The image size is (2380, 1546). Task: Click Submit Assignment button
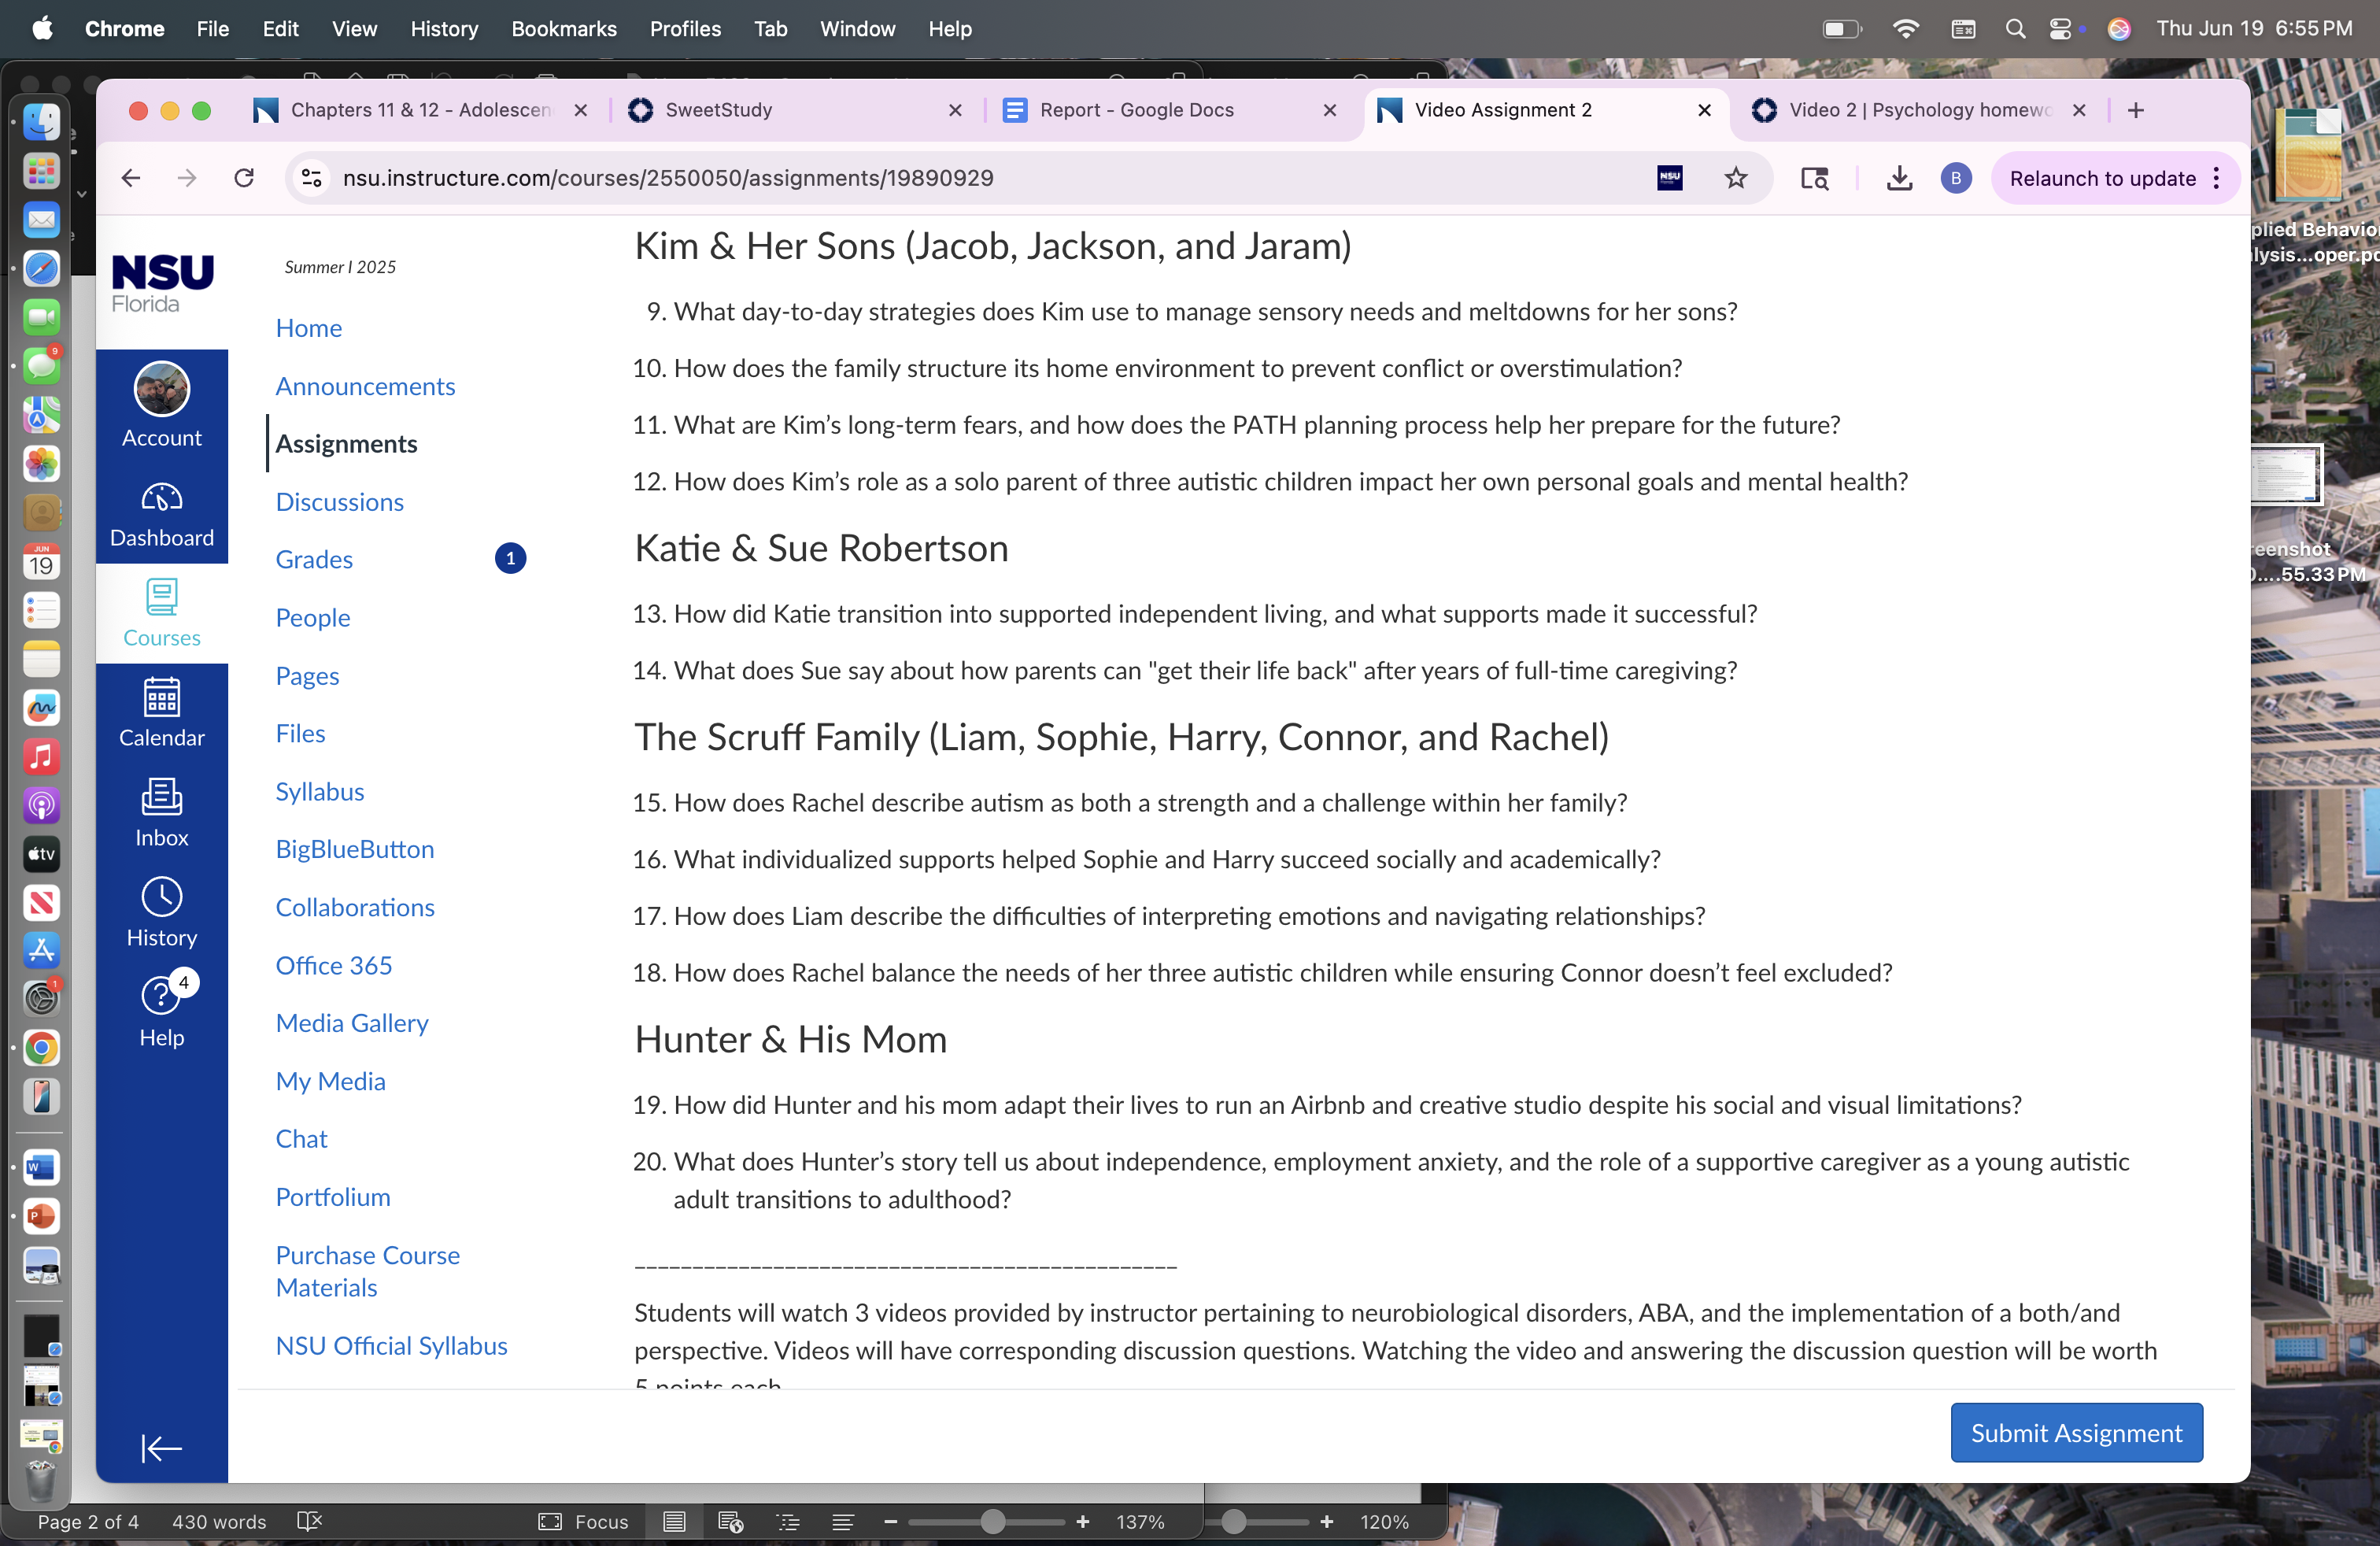[2076, 1432]
